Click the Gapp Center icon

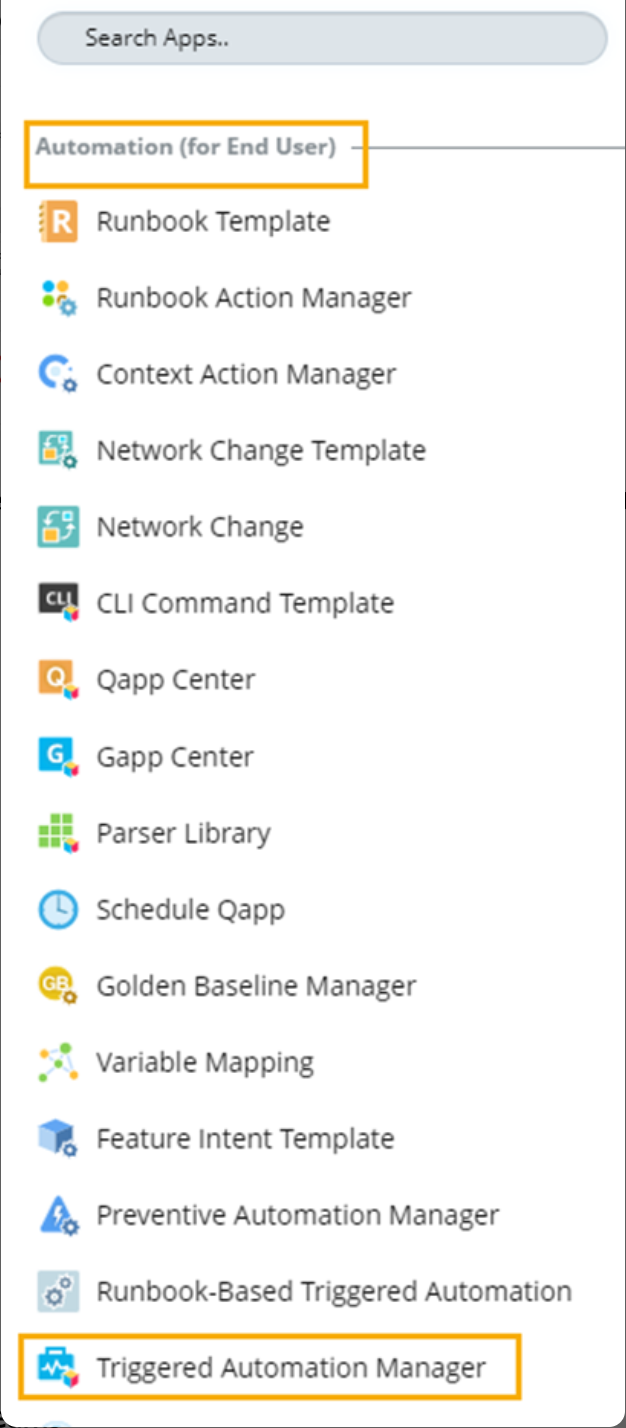[x=57, y=757]
